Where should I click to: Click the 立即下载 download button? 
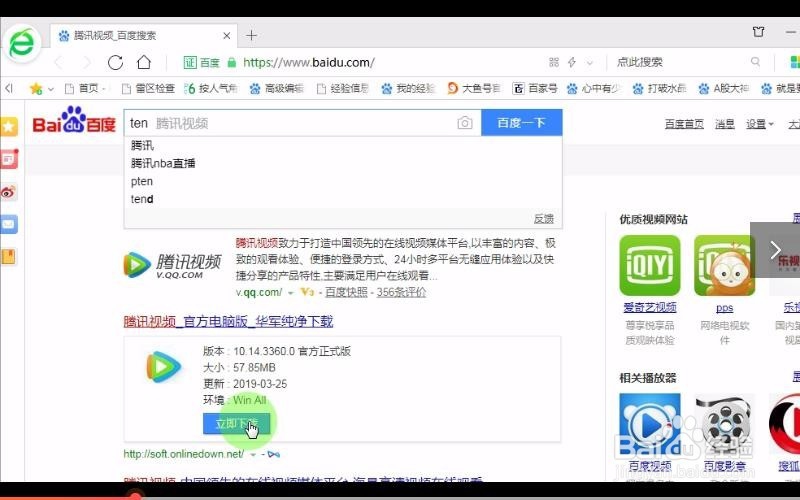(236, 423)
